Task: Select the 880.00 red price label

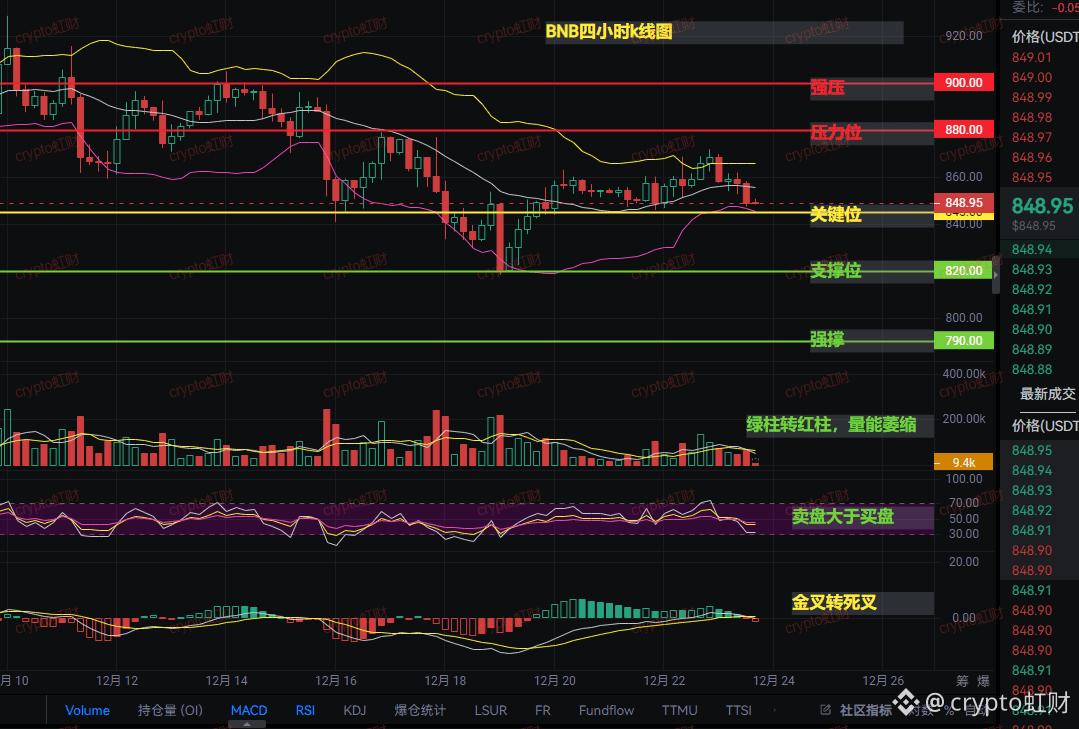Action: coord(963,129)
